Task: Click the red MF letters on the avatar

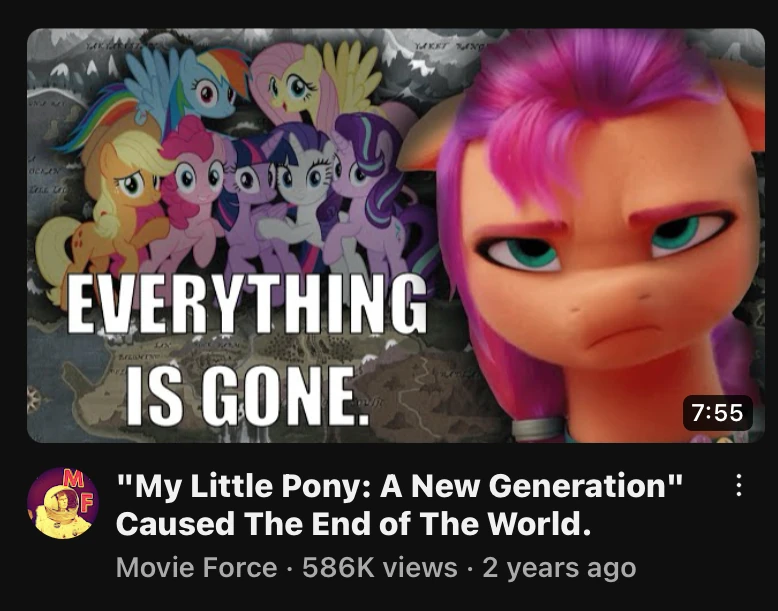Action: (x=77, y=491)
